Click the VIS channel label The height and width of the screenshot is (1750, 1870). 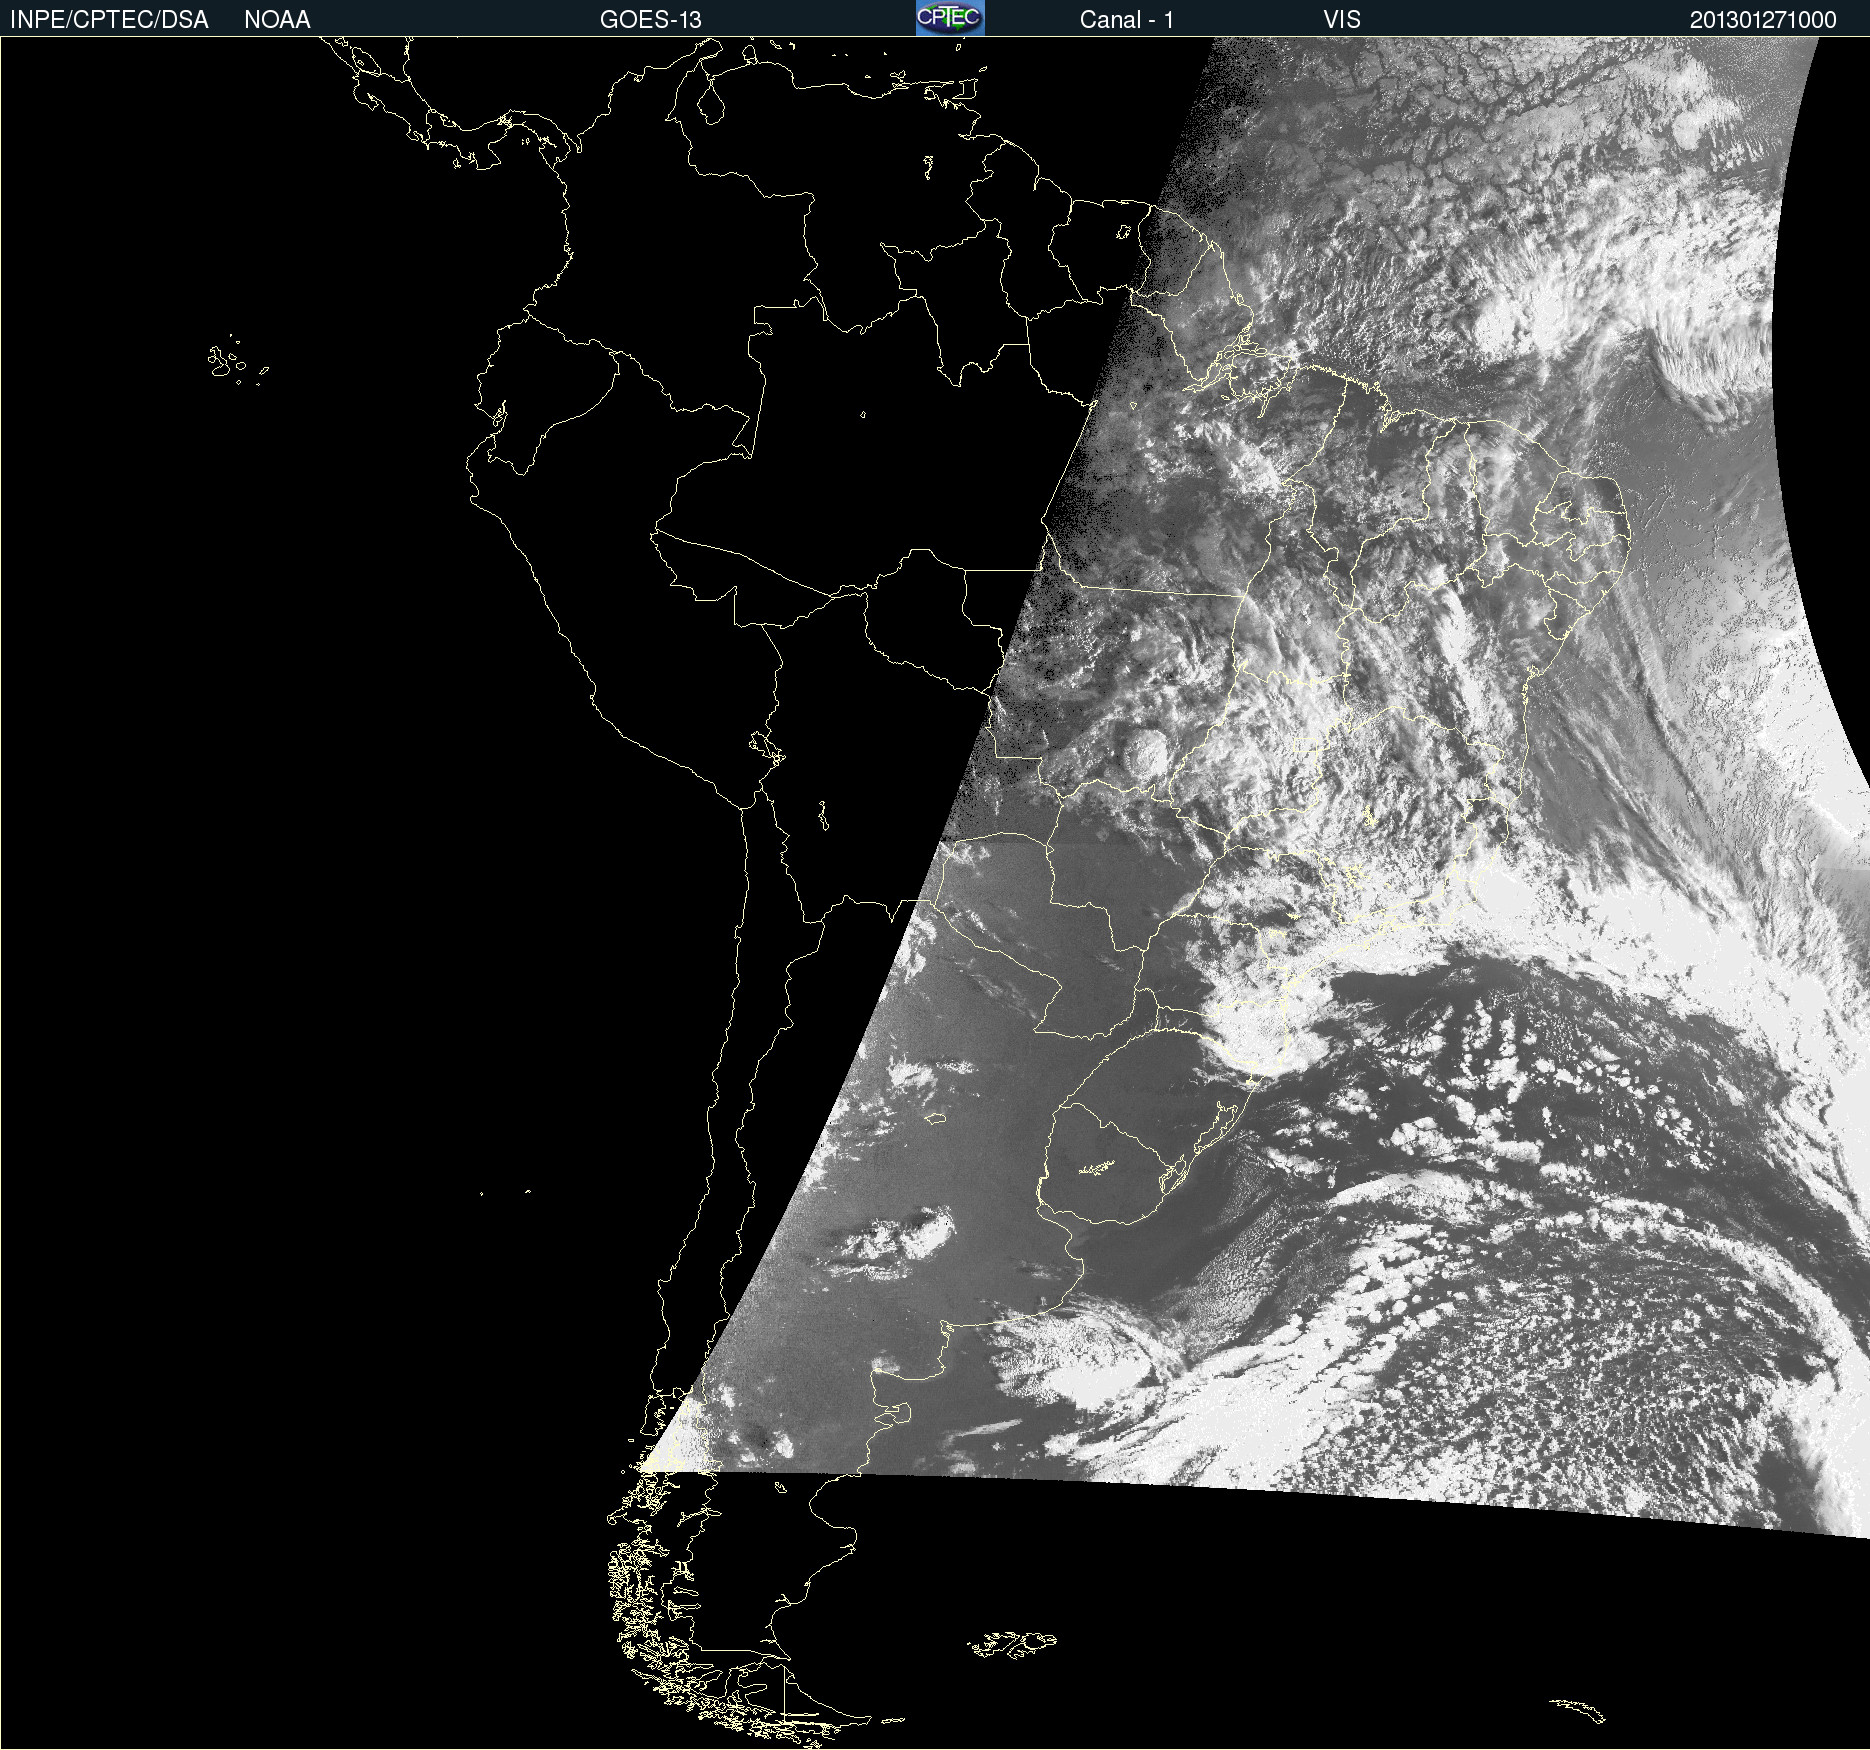pos(1342,20)
